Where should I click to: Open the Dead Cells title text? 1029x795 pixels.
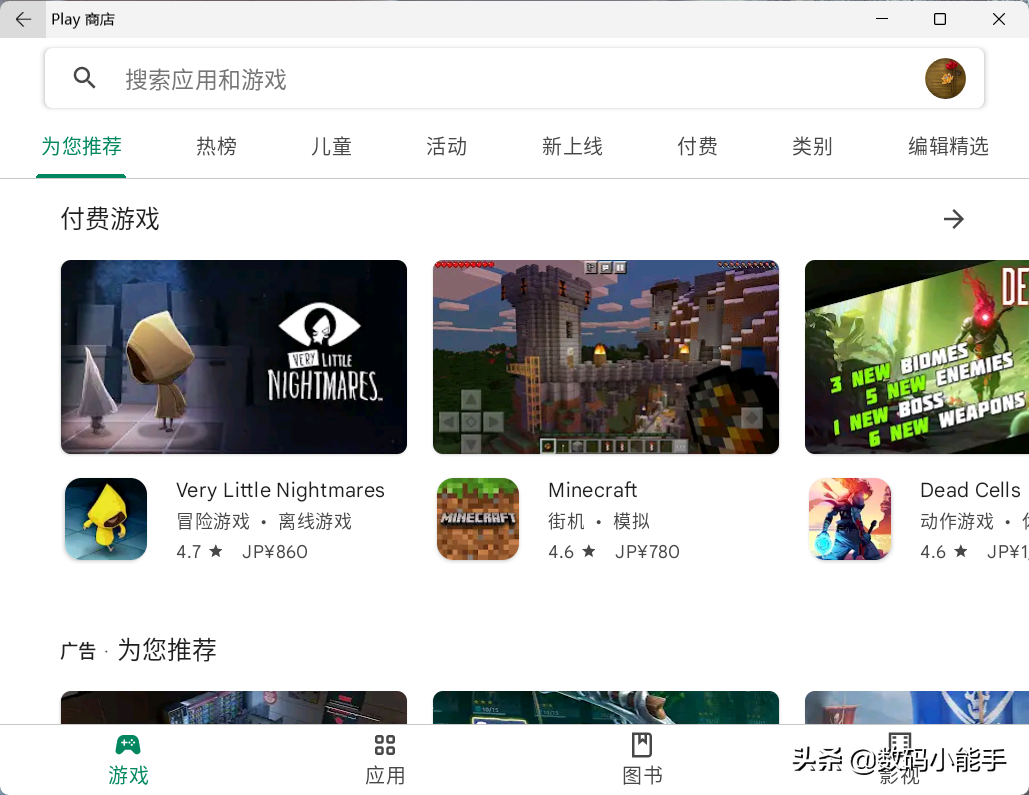tap(971, 490)
